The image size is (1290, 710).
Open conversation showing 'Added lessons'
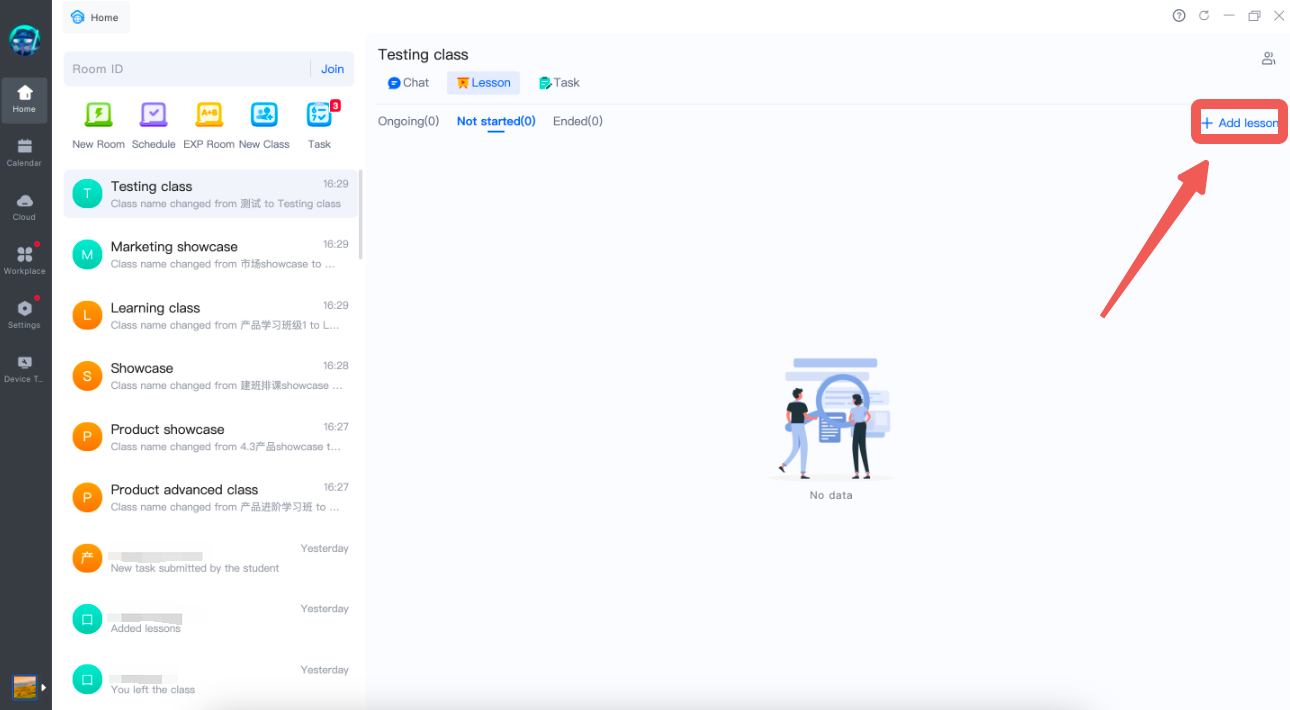(210, 619)
